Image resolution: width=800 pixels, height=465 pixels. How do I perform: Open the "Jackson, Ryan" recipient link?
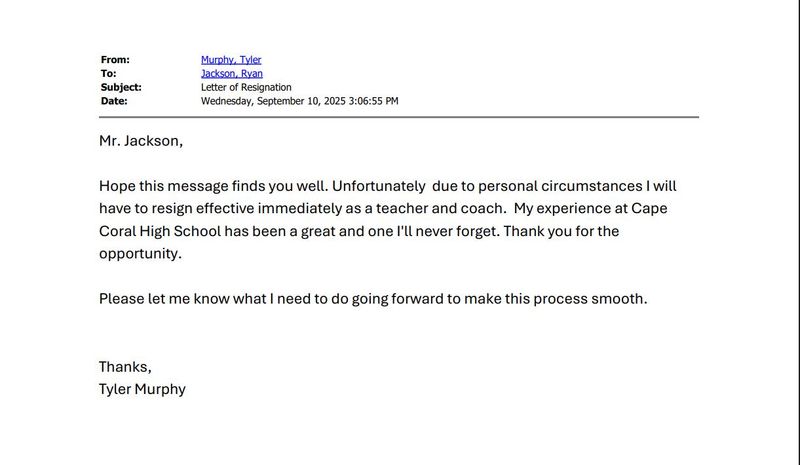click(x=231, y=74)
